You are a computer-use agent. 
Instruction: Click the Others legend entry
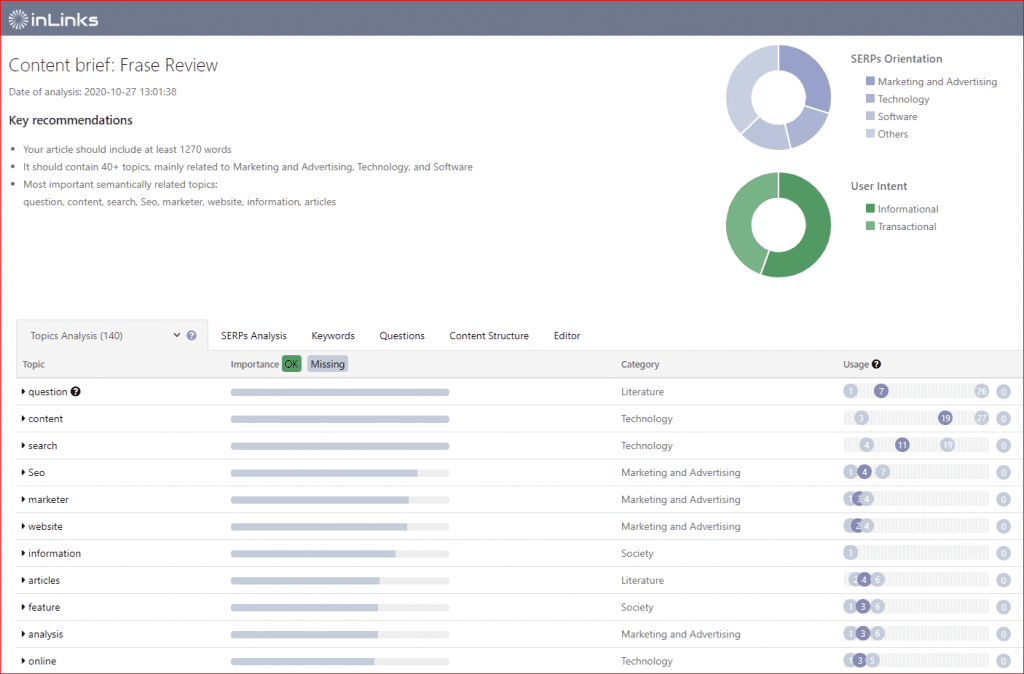pyautogui.click(x=887, y=134)
